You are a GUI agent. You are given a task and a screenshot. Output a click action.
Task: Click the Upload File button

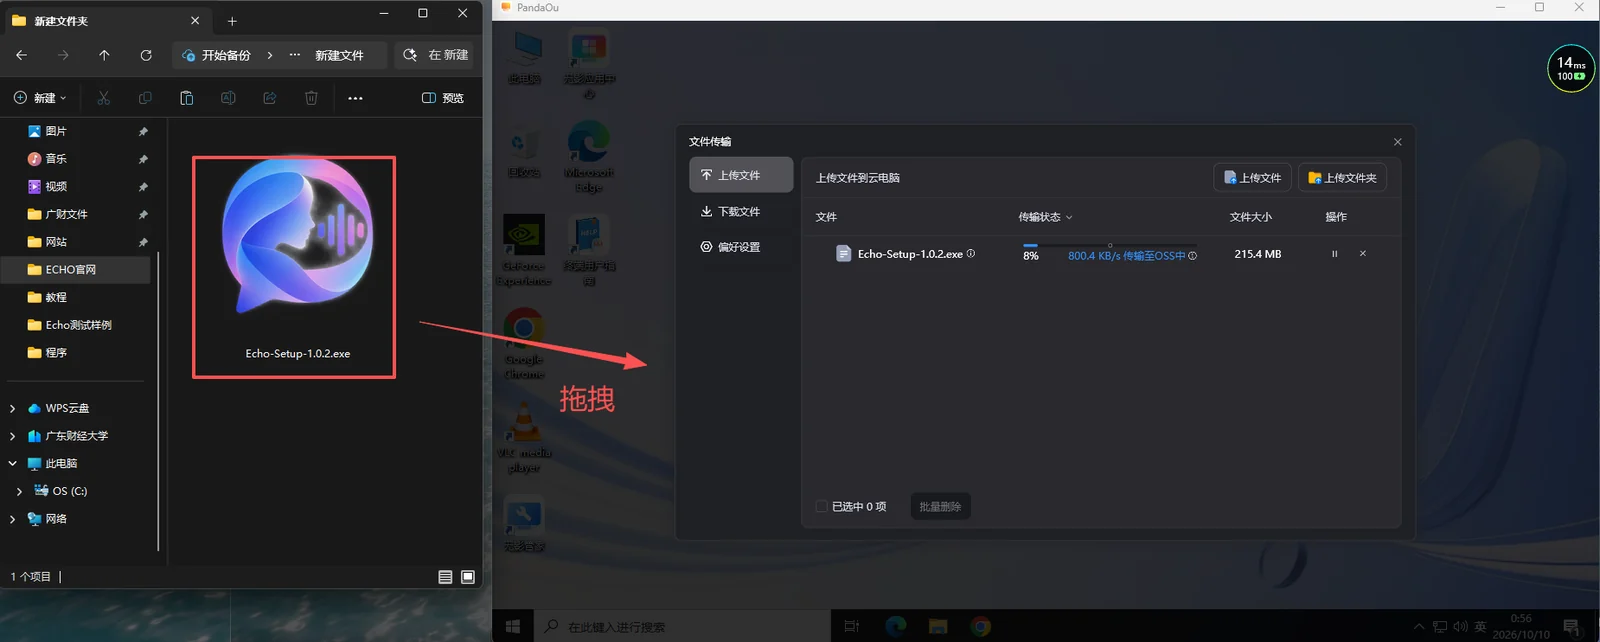pos(1252,178)
